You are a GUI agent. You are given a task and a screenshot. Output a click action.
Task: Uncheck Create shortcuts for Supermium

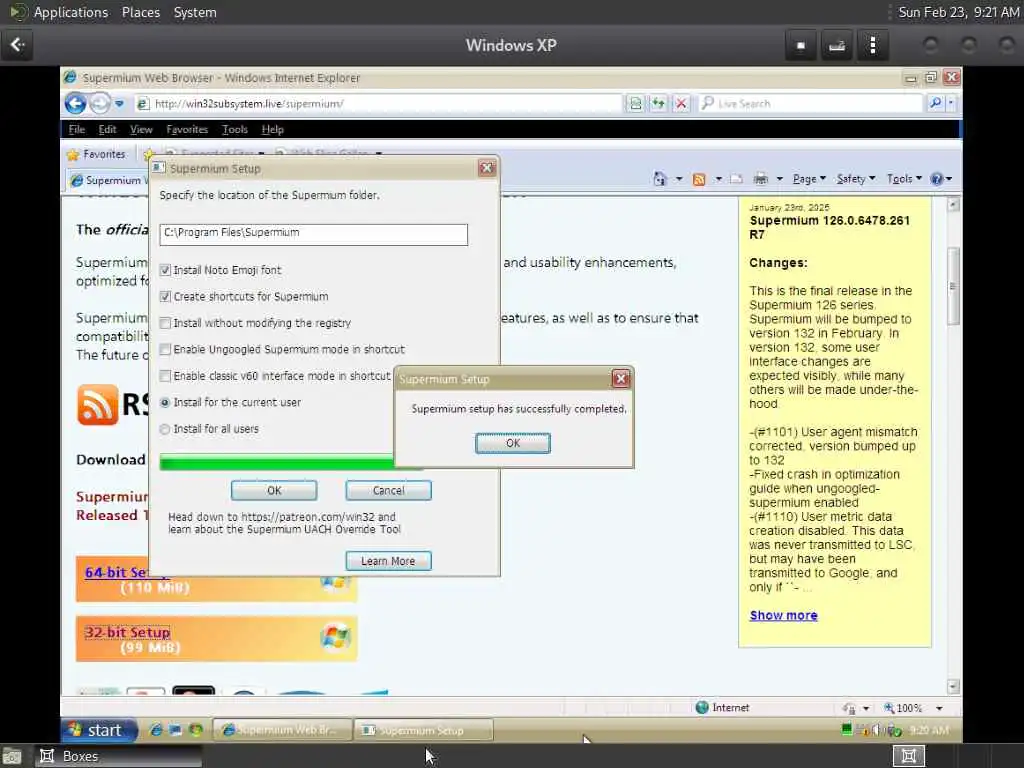tap(165, 296)
